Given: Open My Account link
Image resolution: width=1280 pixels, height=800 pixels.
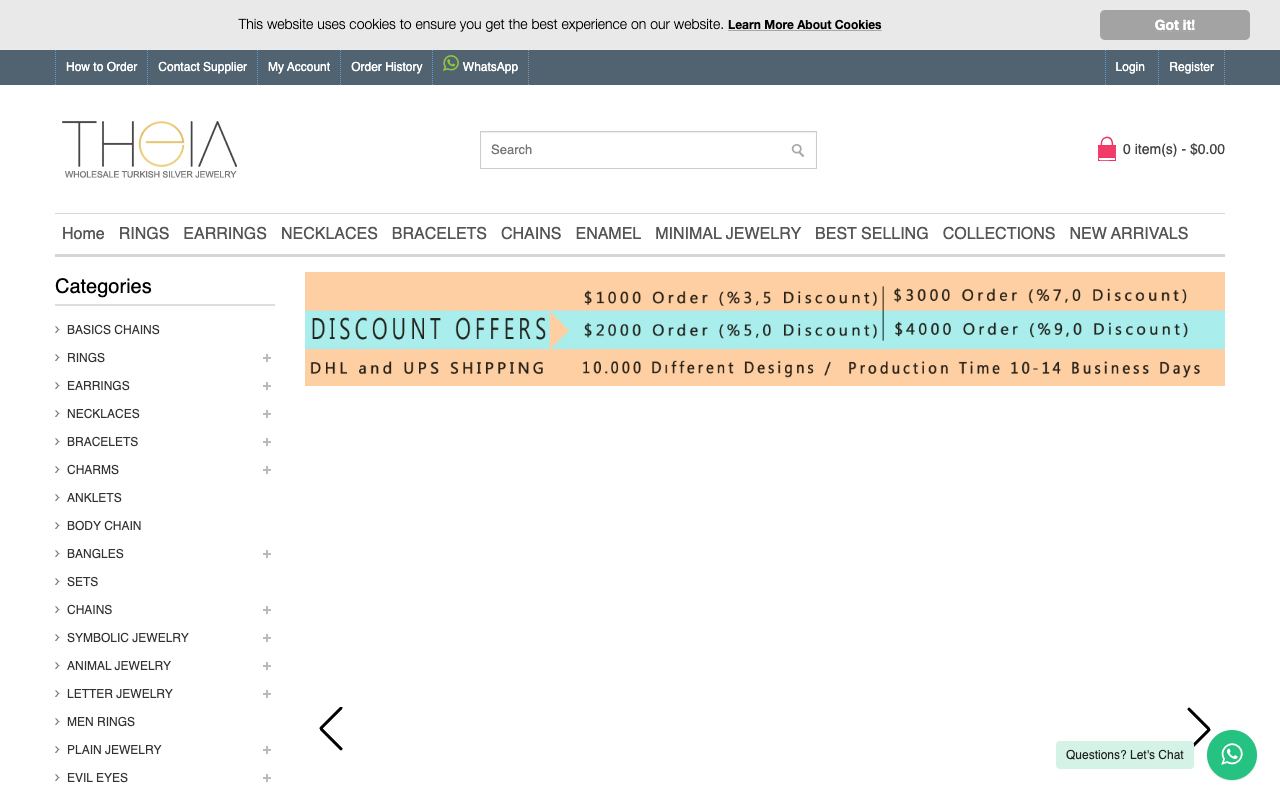Looking at the screenshot, I should click(x=299, y=67).
